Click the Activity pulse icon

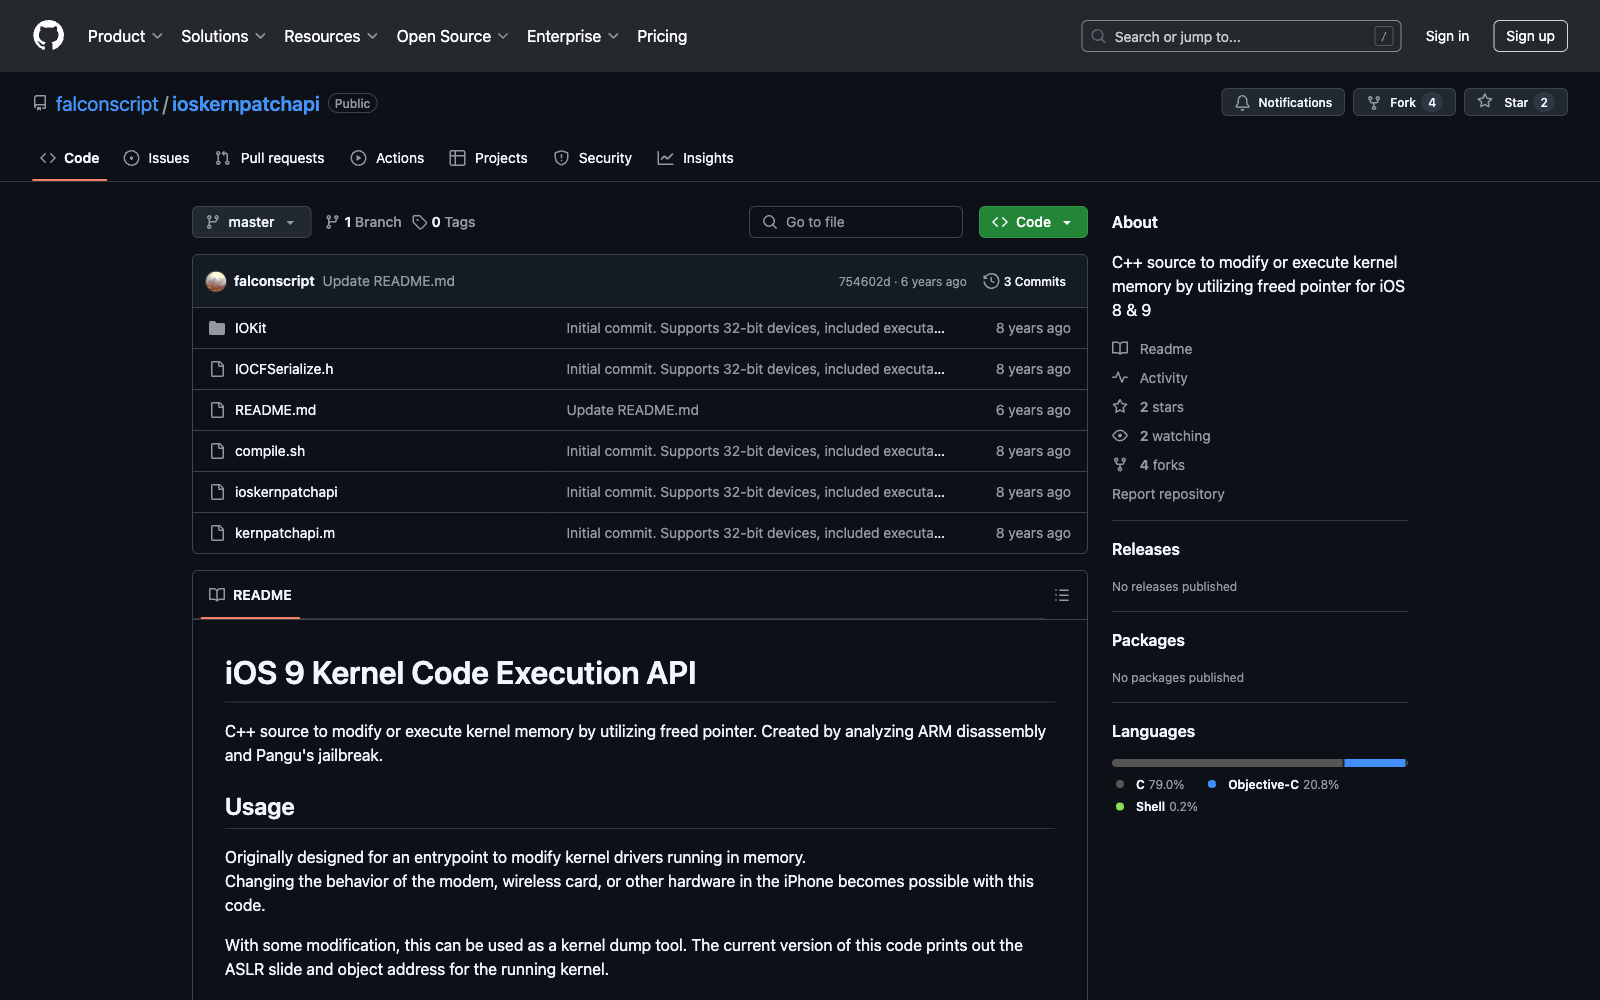(1120, 378)
